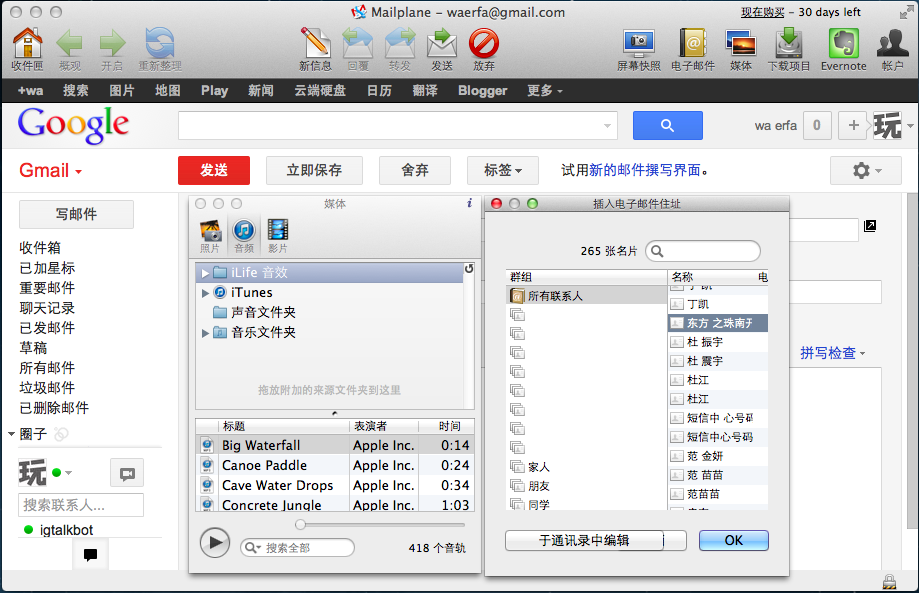
Task: Click OK in the insert address dialog
Action: point(734,540)
